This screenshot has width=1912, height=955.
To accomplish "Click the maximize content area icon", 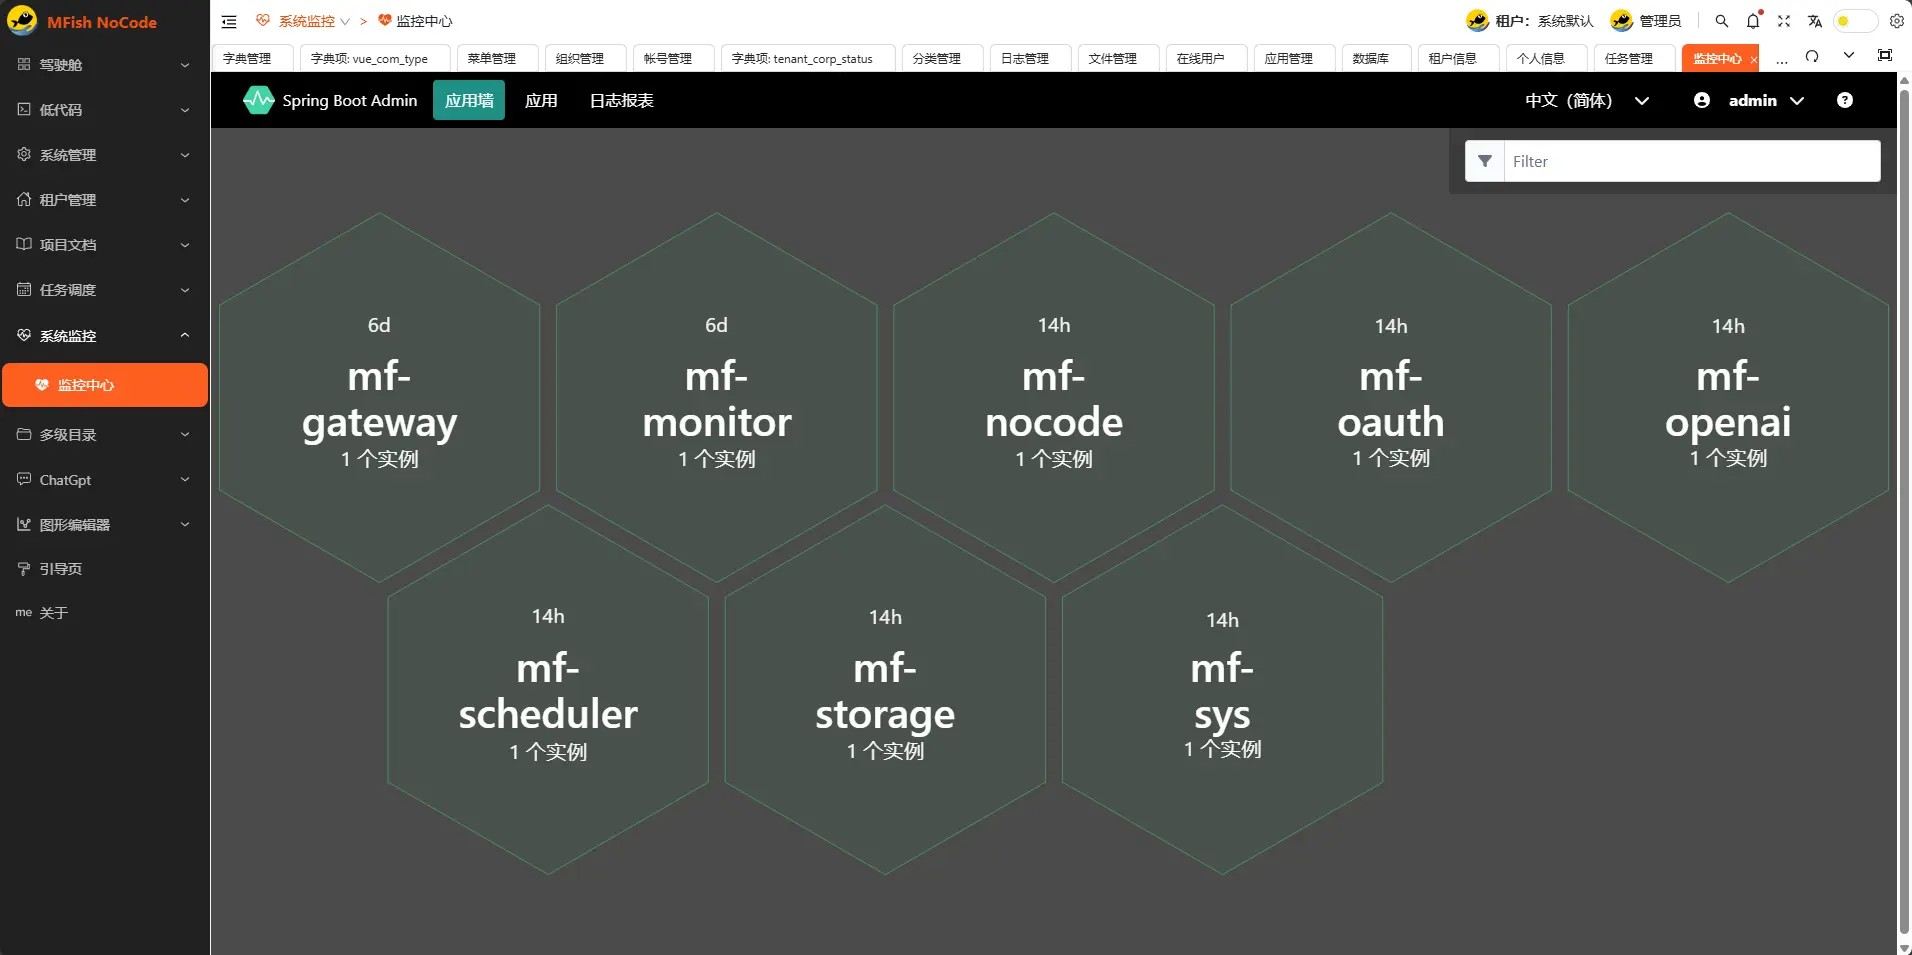I will pyautogui.click(x=1885, y=56).
